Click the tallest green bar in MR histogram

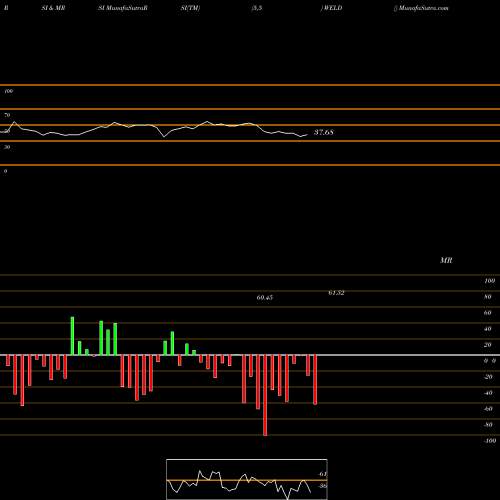click(72, 336)
